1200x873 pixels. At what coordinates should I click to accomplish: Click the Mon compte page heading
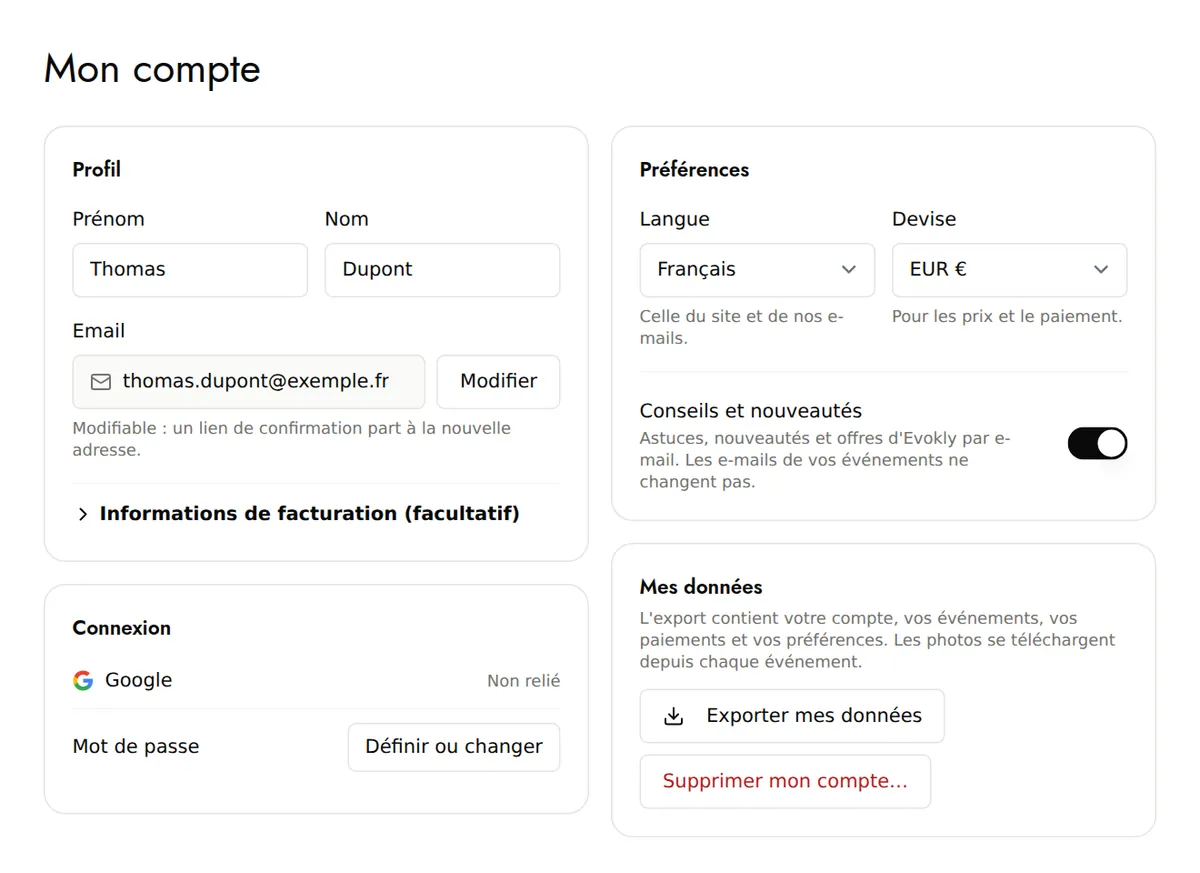tap(152, 69)
